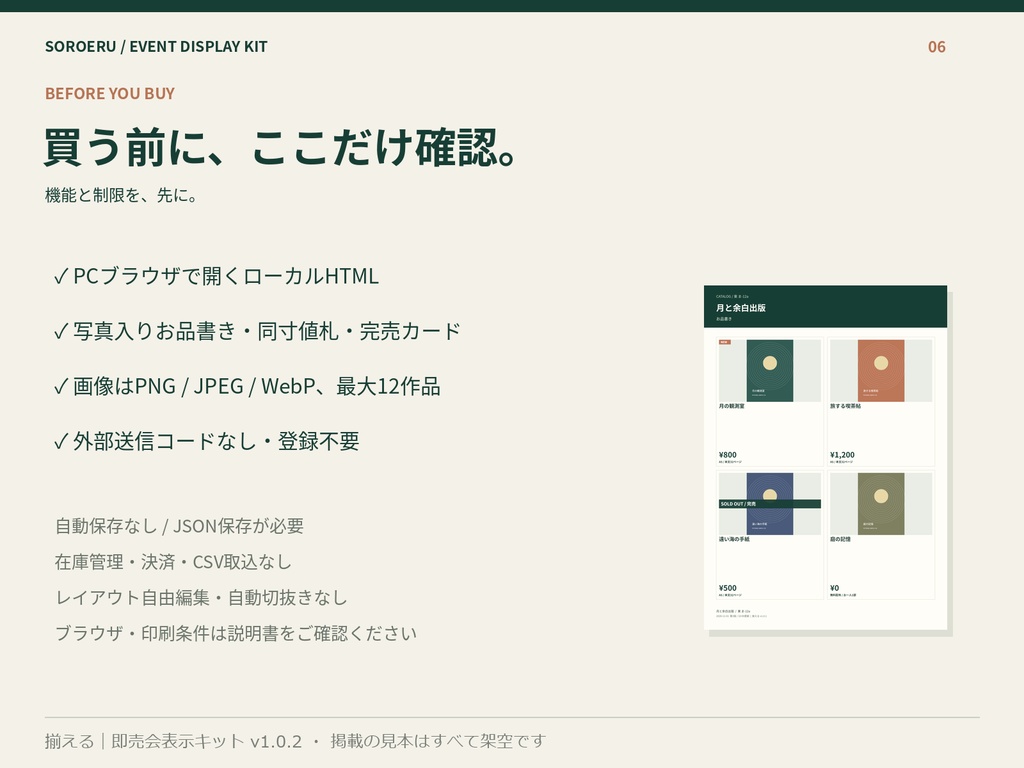Screen dimensions: 1024x768
Task: Click the page number 06
Action: pyautogui.click(x=936, y=47)
